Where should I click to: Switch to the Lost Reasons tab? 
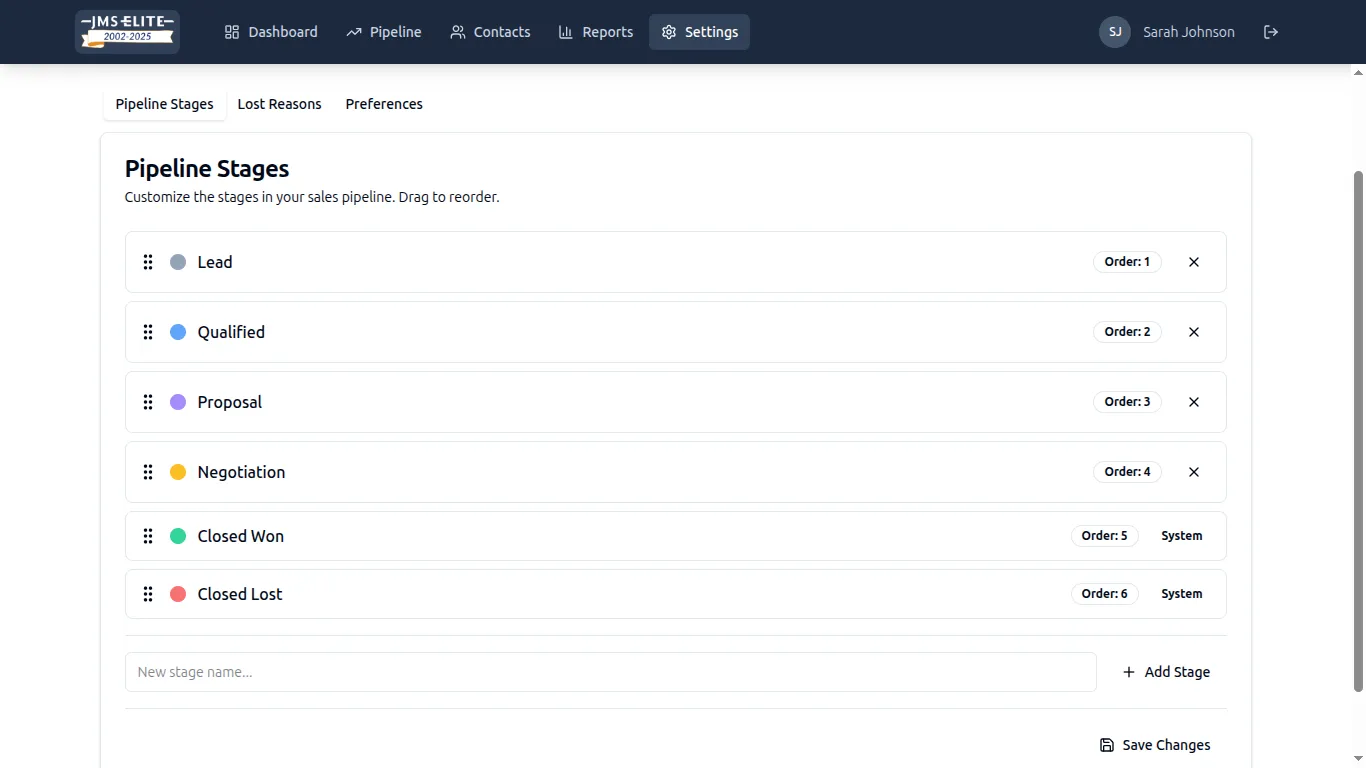pyautogui.click(x=280, y=104)
